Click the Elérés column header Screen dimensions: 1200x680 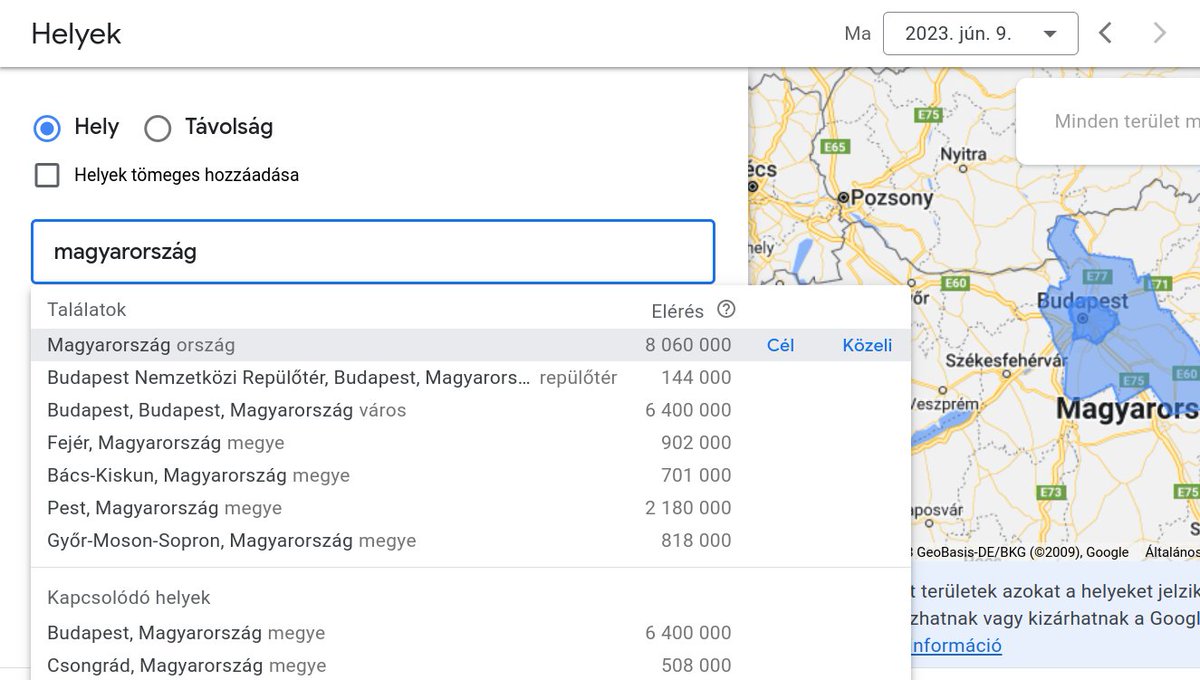tap(678, 311)
